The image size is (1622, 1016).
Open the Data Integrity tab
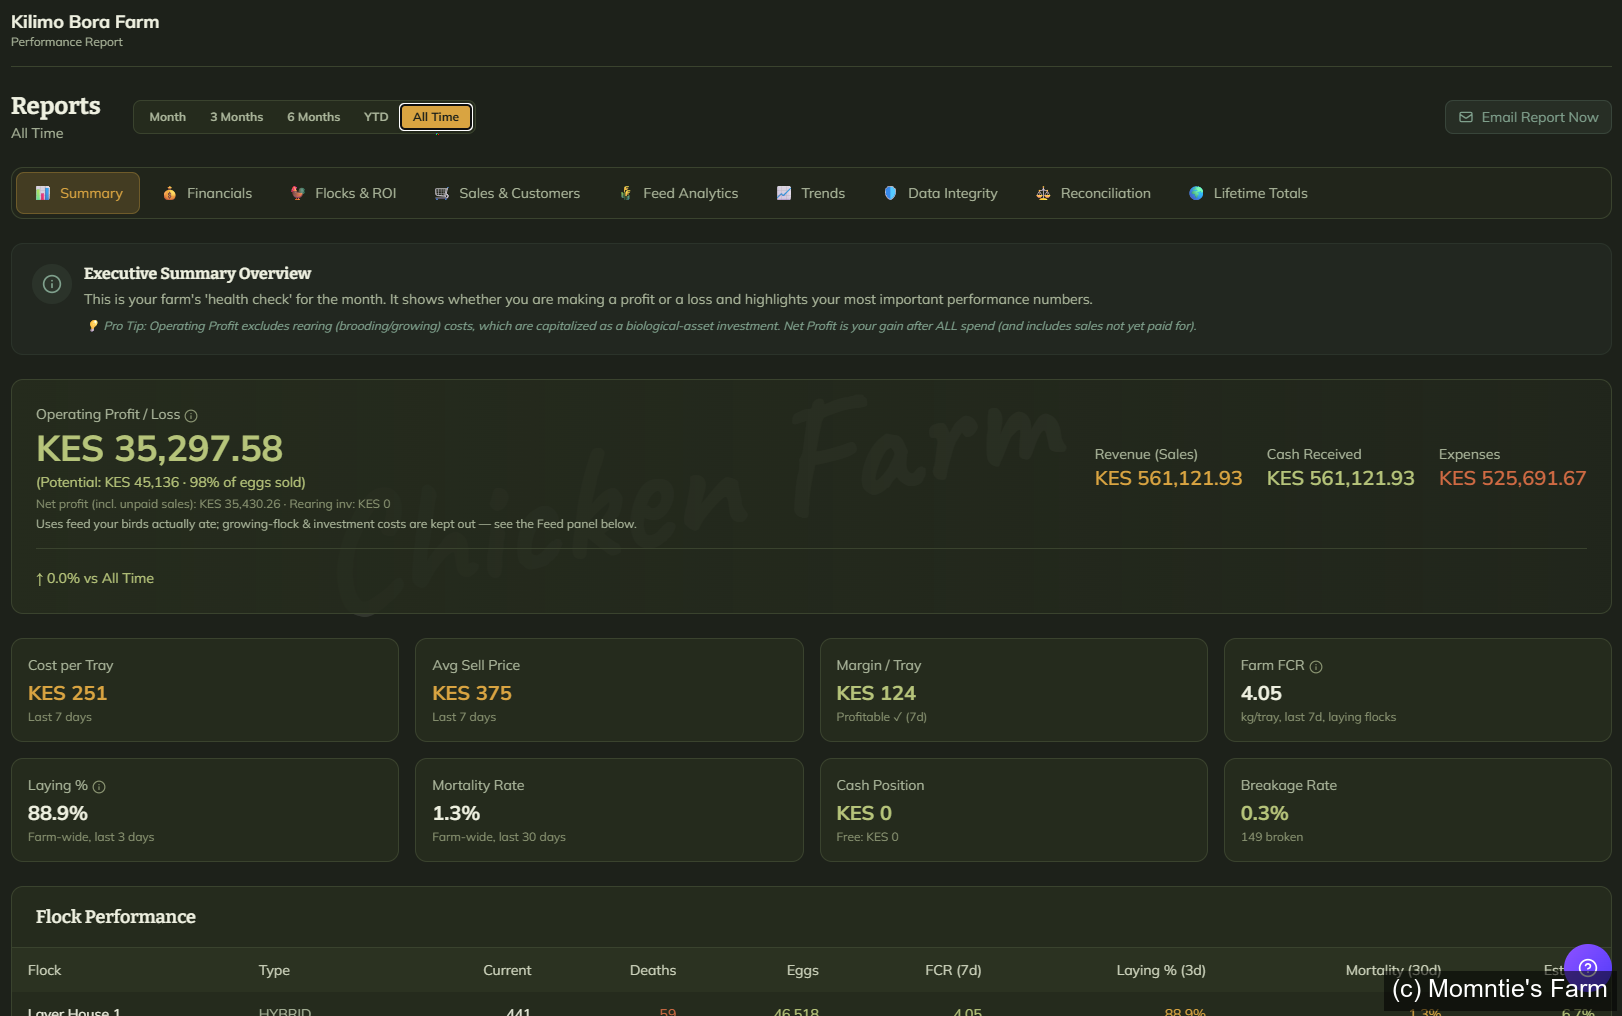(x=941, y=193)
